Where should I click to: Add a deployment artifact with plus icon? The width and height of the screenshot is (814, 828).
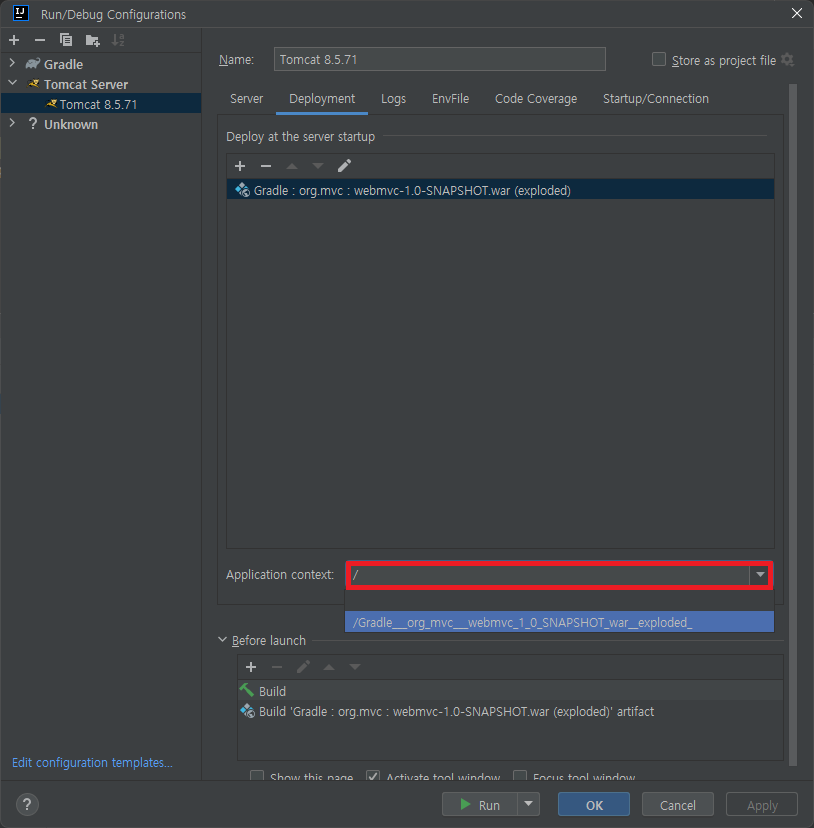tap(240, 166)
